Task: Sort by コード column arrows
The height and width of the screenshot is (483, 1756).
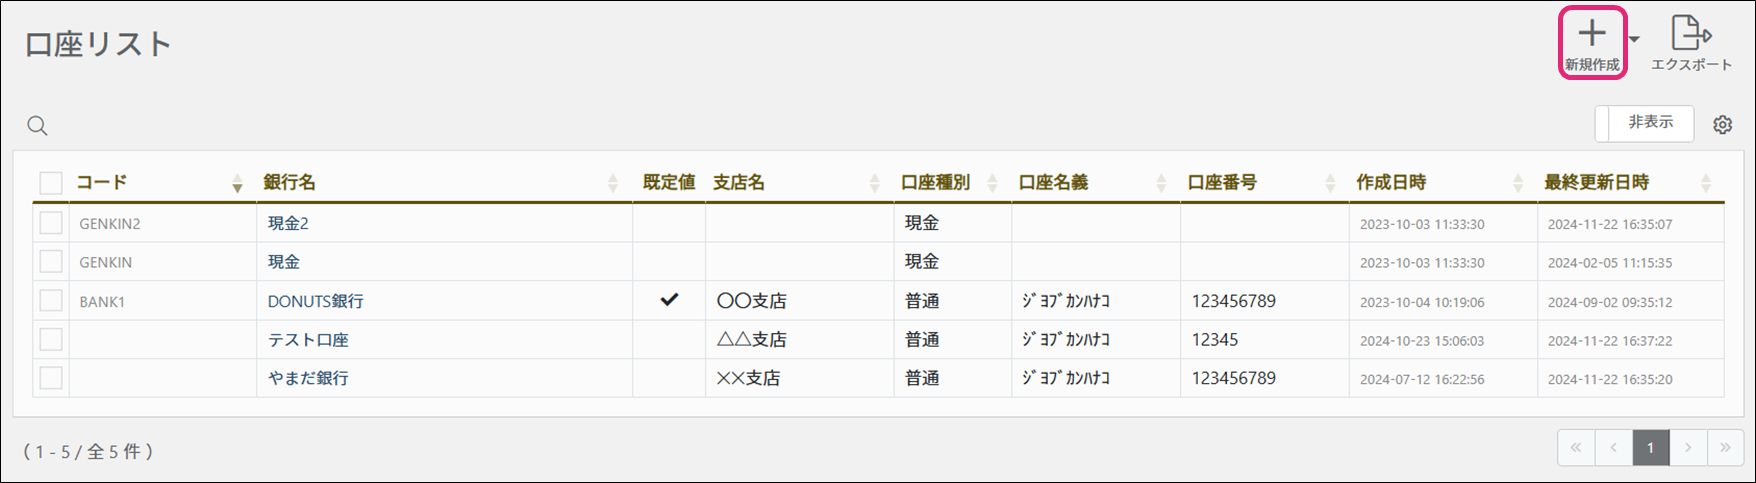Action: coord(237,183)
